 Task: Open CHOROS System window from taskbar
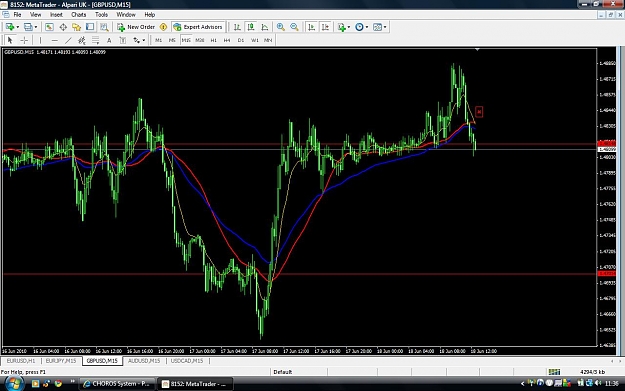click(116, 384)
